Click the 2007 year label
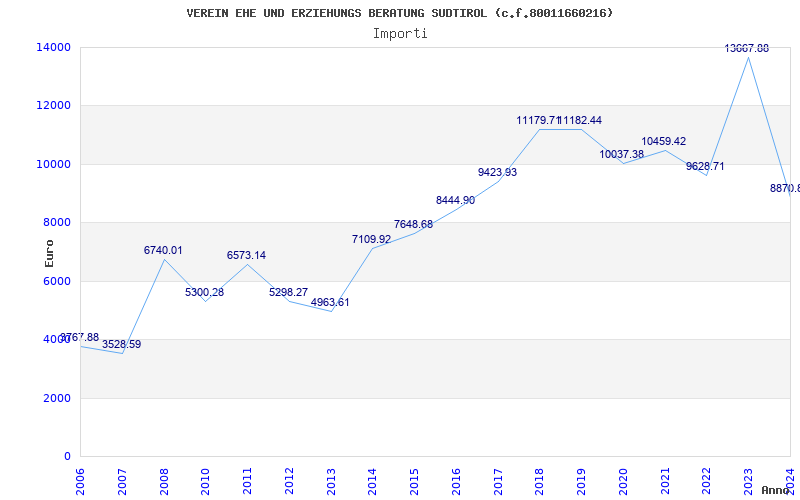This screenshot has height=500, width=800. [122, 481]
